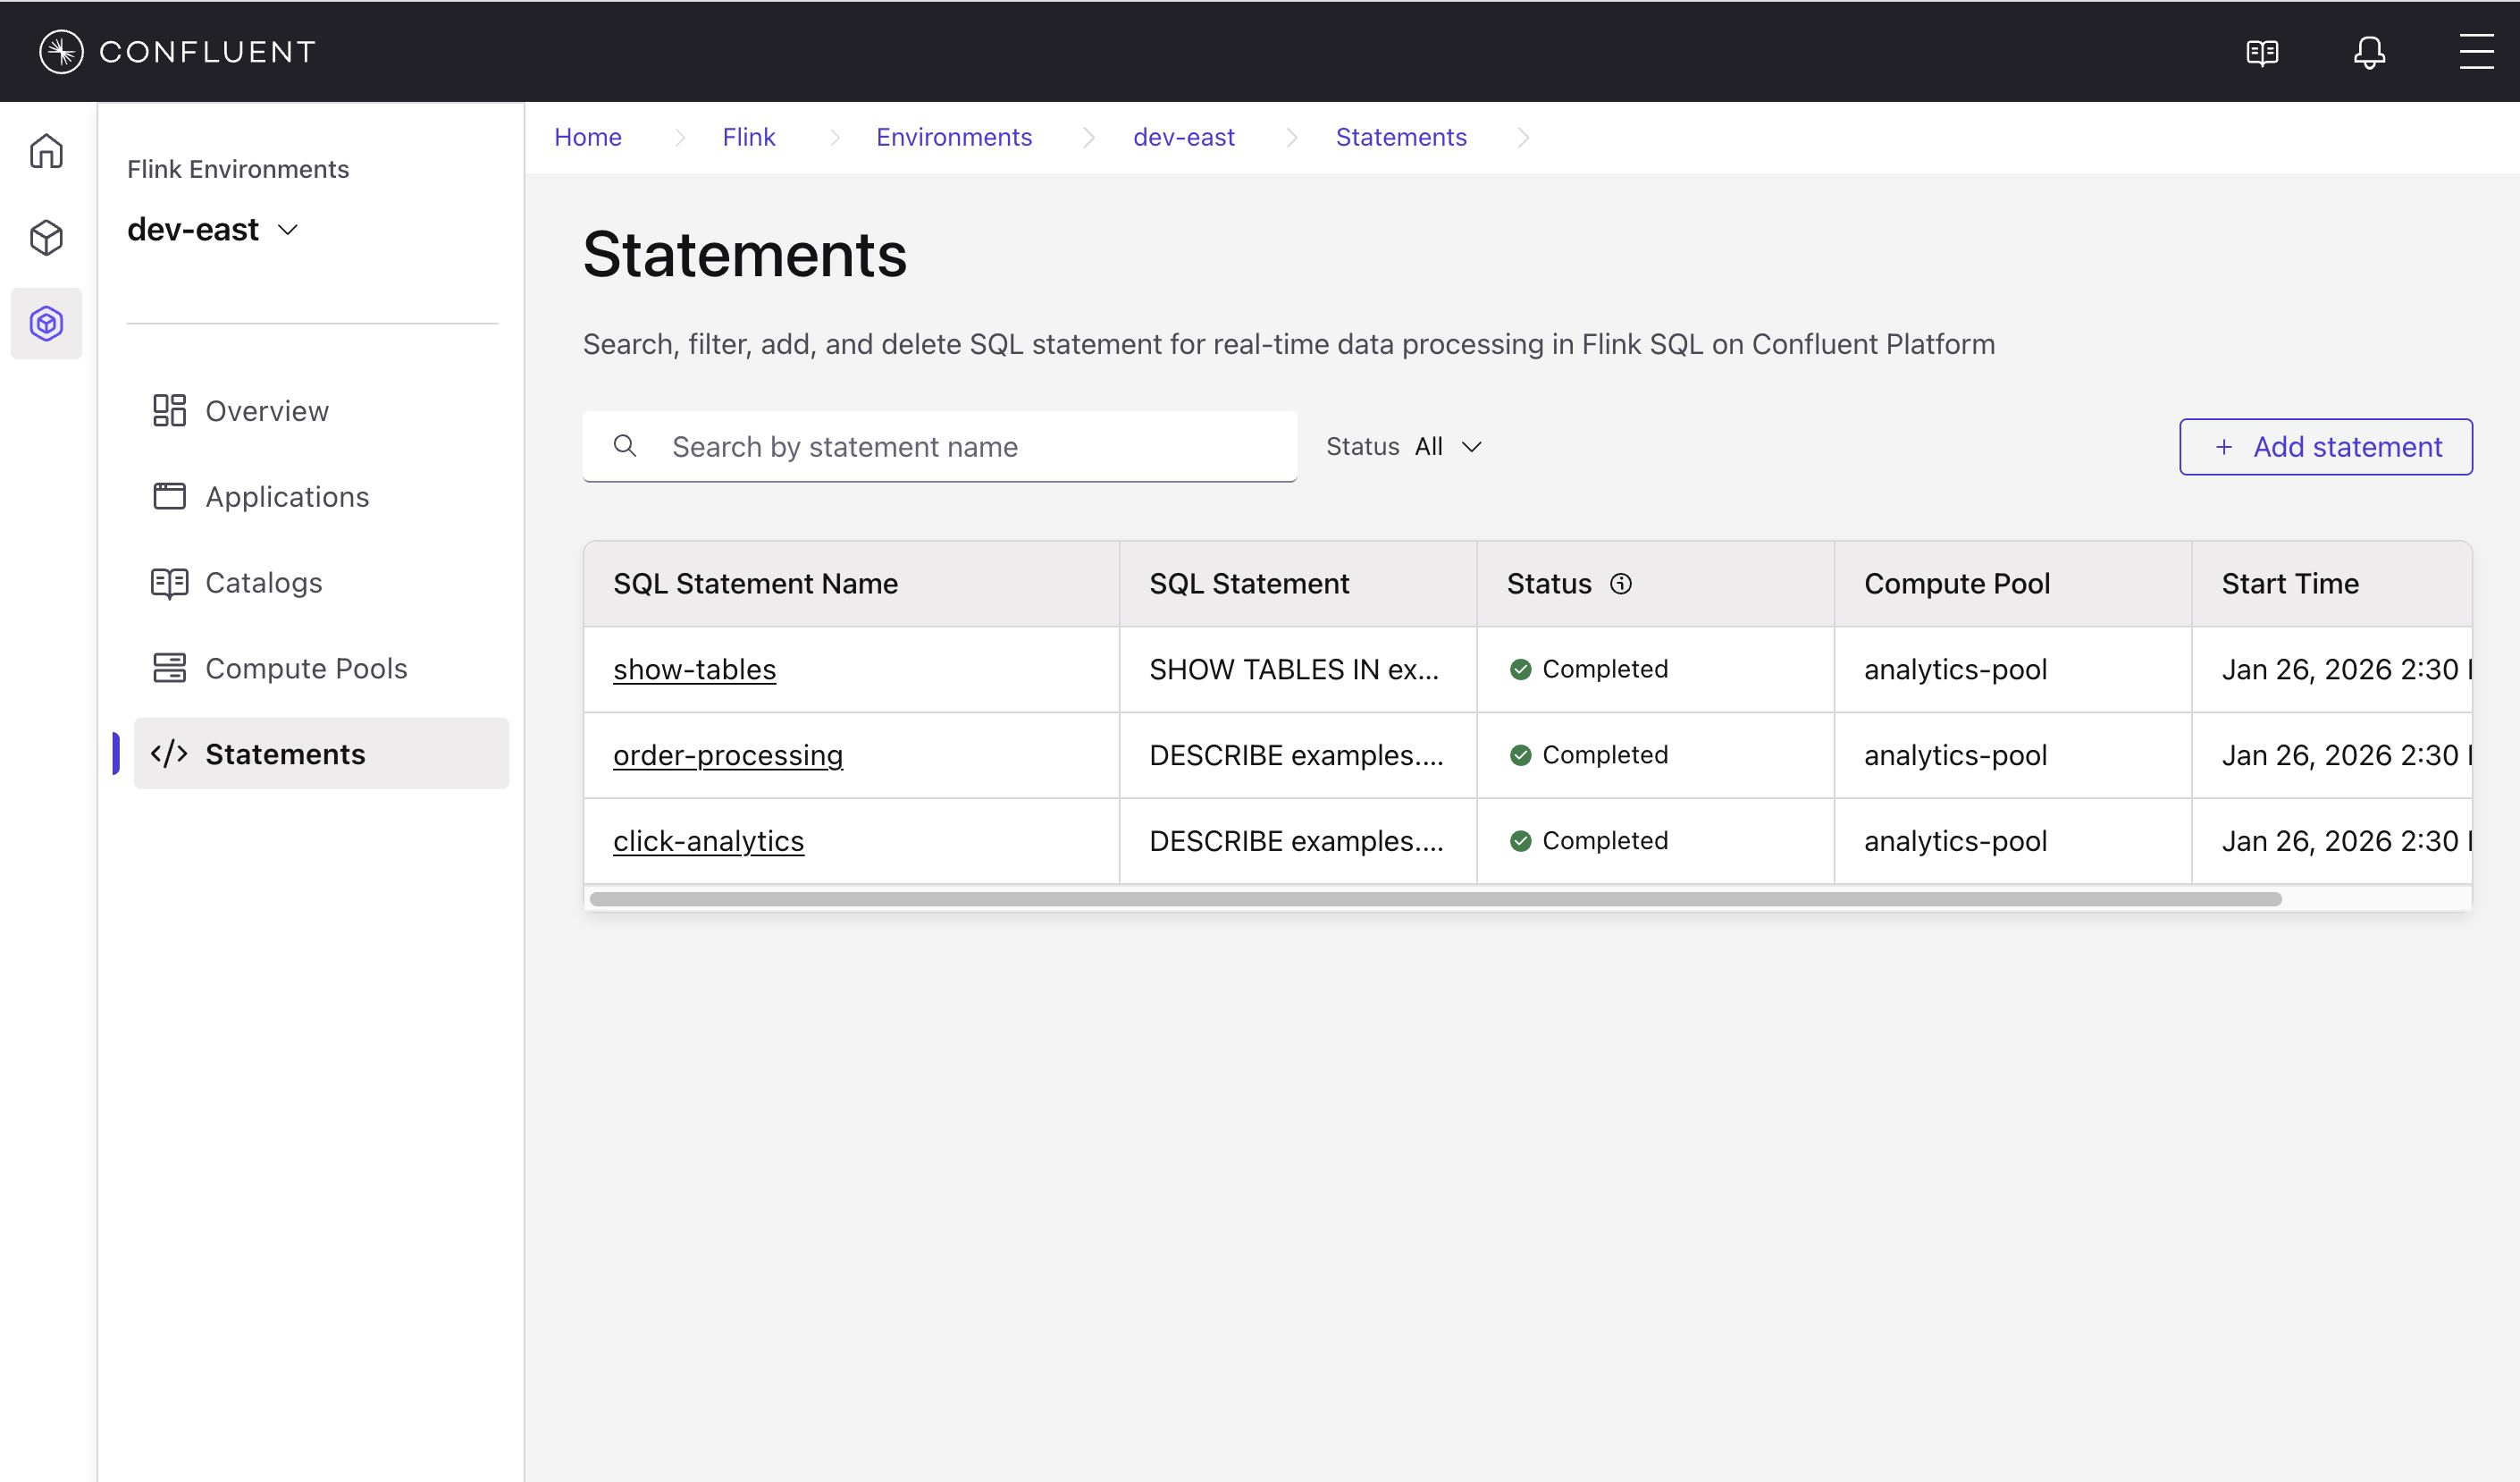2520x1482 pixels.
Task: Open the cube icon in left rail
Action: tap(46, 238)
